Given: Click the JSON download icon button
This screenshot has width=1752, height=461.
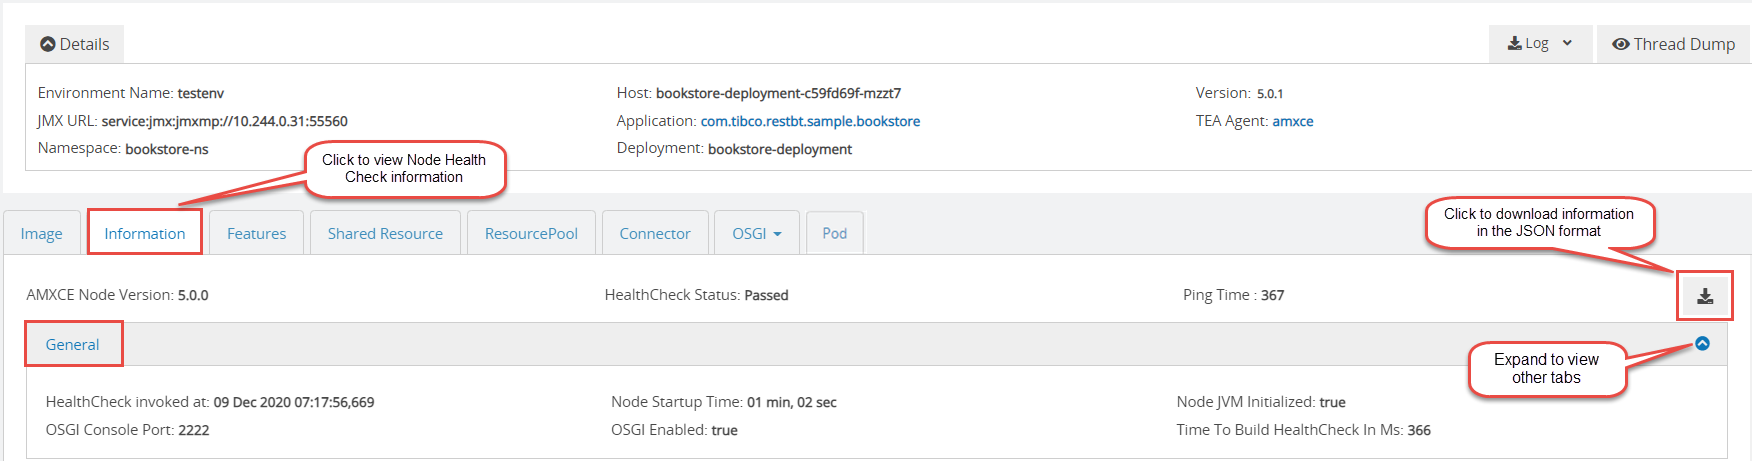Looking at the screenshot, I should [x=1705, y=296].
